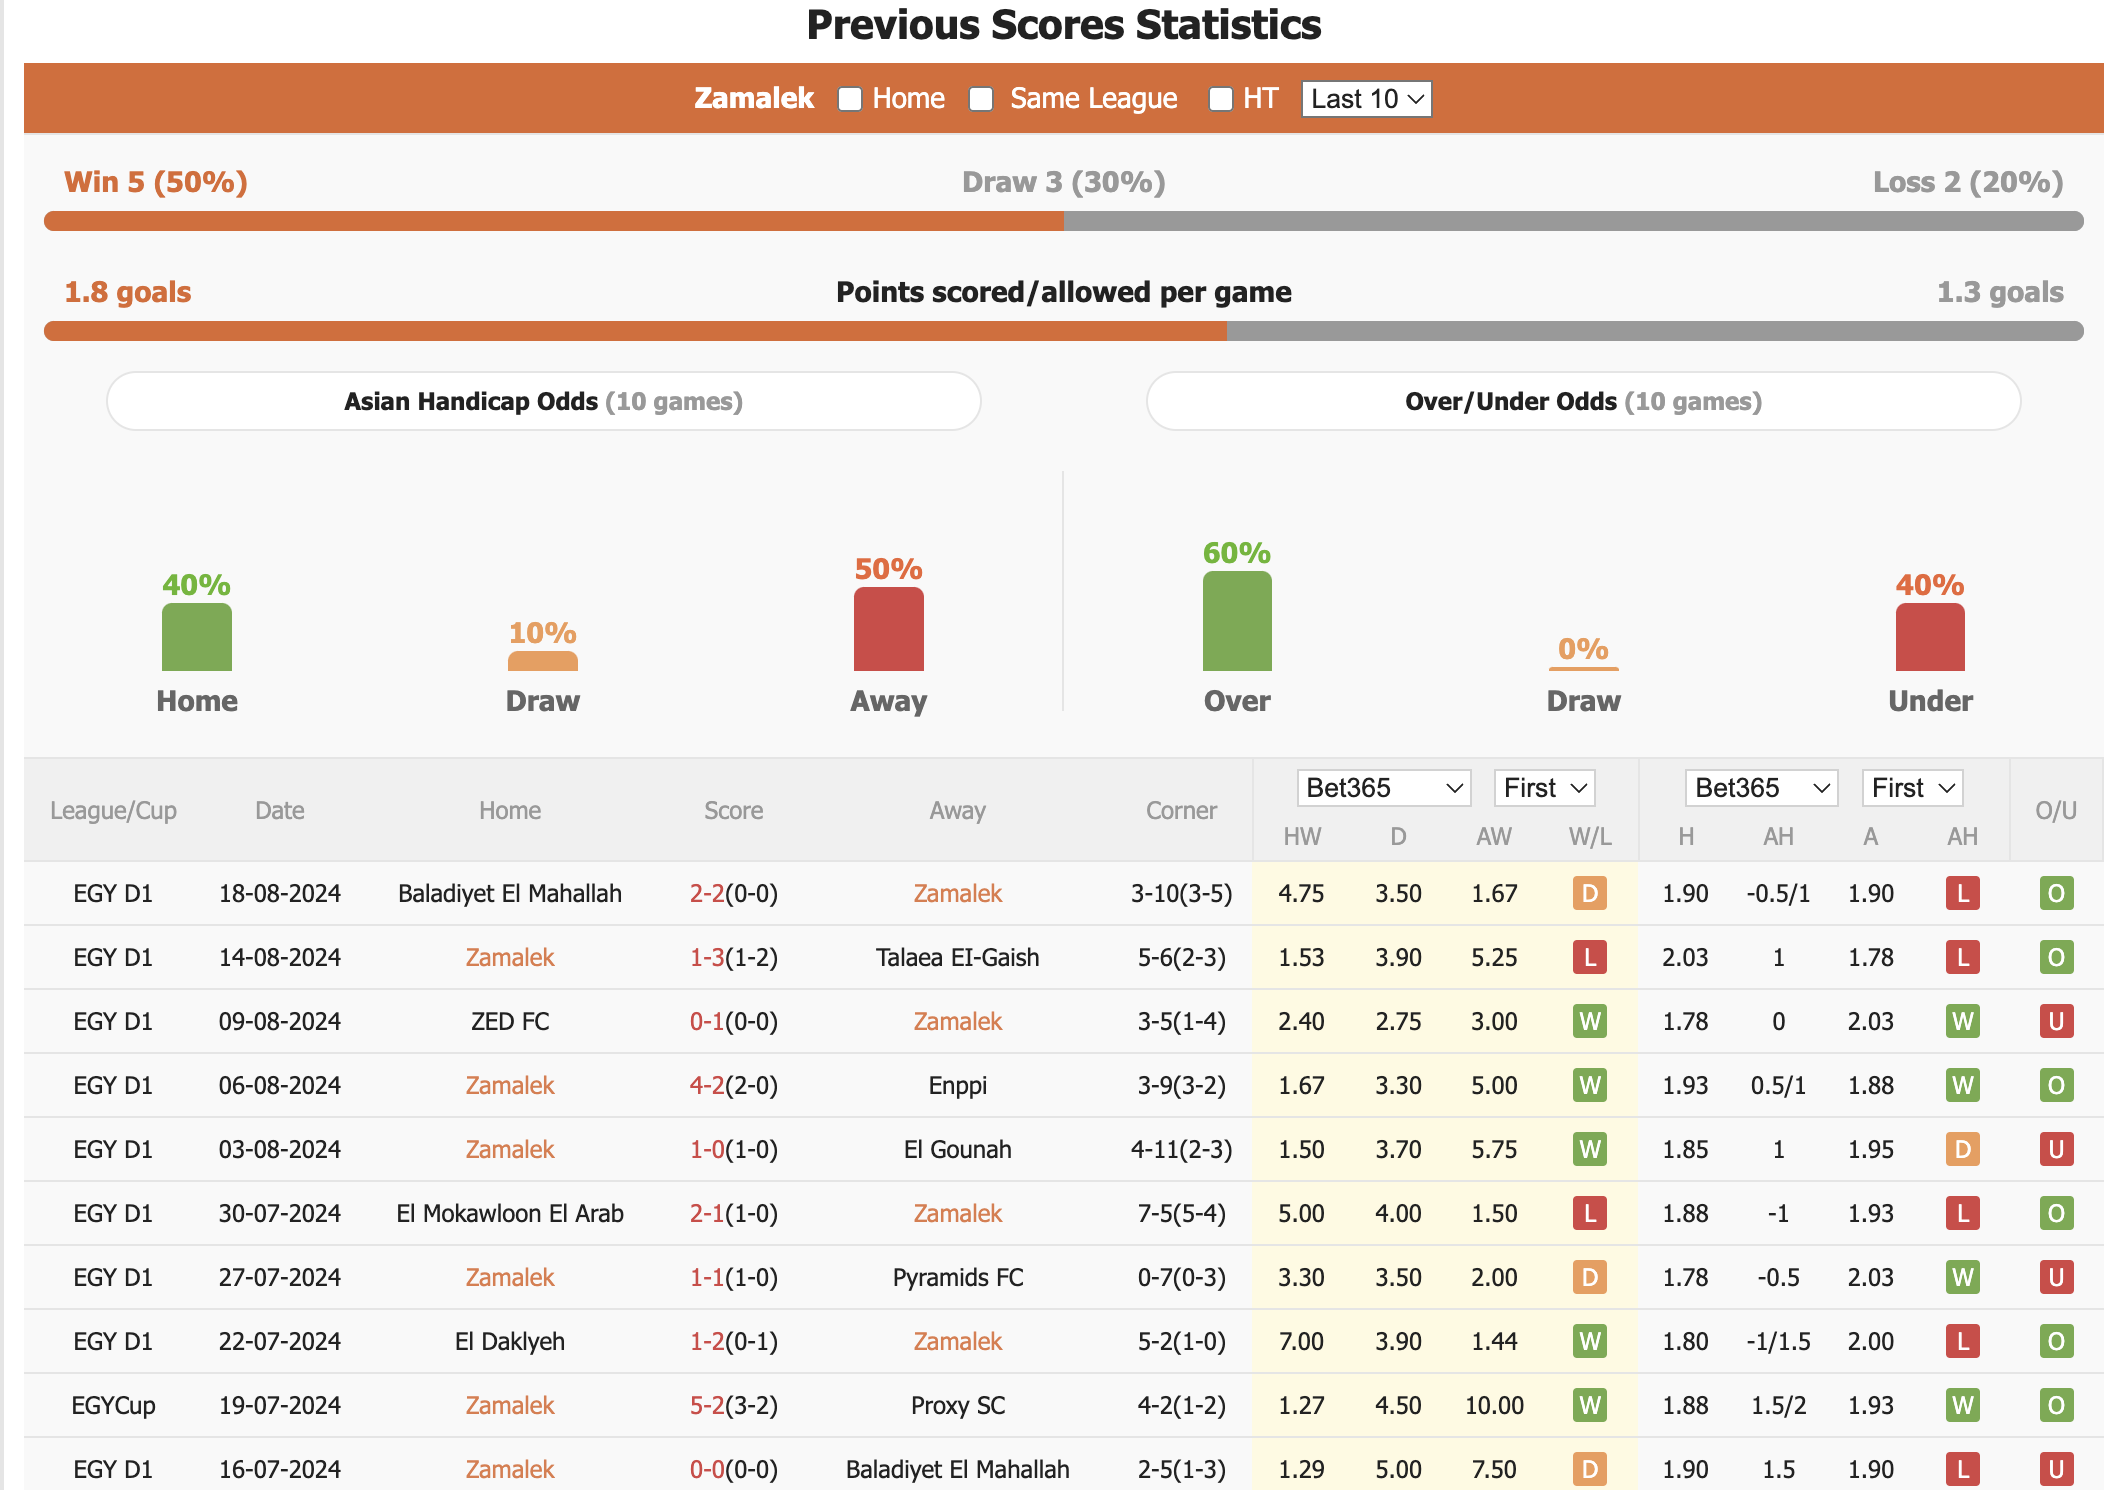The image size is (2122, 1490).
Task: Select the Asian Handicap Odds tab
Action: click(x=544, y=401)
